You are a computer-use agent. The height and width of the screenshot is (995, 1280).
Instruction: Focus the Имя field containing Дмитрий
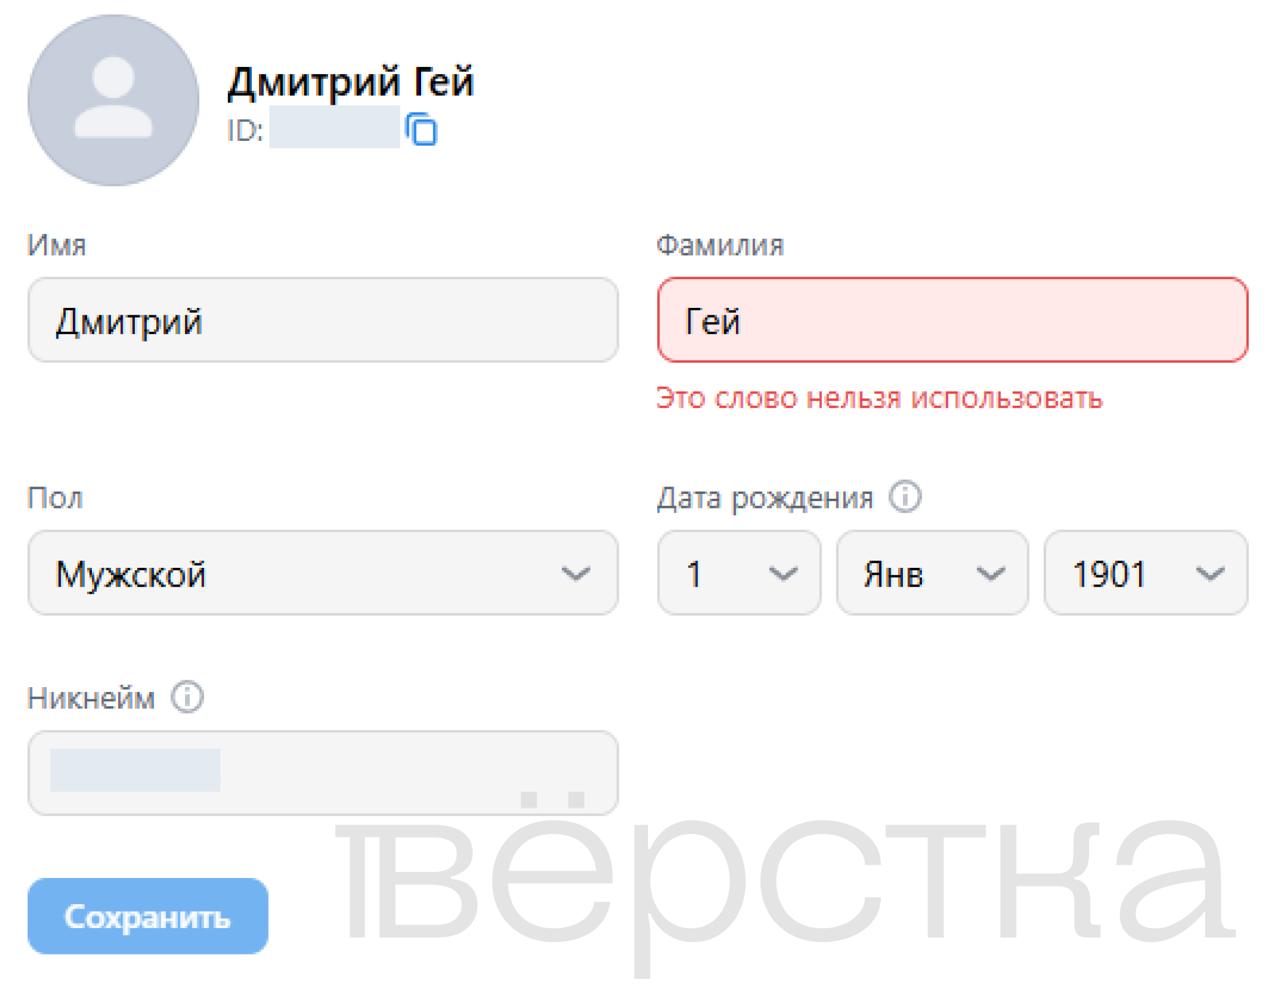point(322,321)
